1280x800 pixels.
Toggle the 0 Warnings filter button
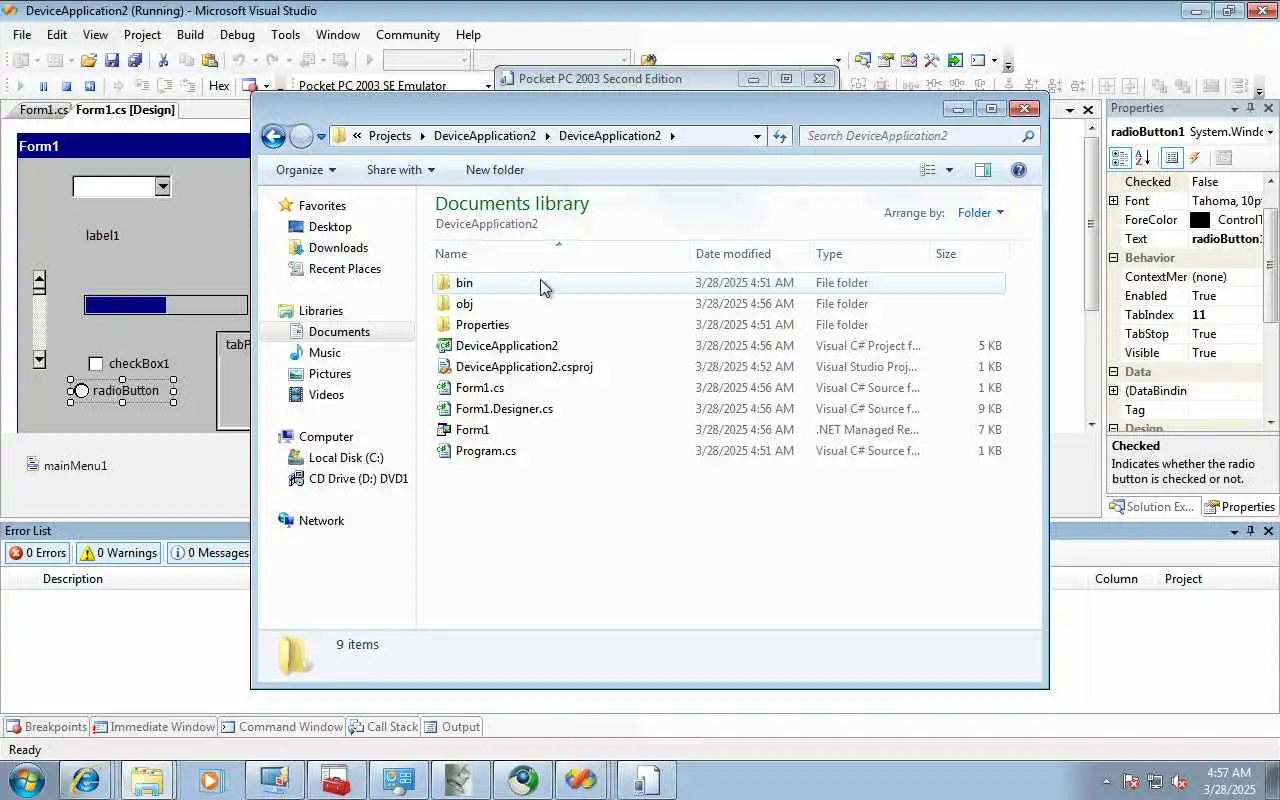click(x=118, y=552)
